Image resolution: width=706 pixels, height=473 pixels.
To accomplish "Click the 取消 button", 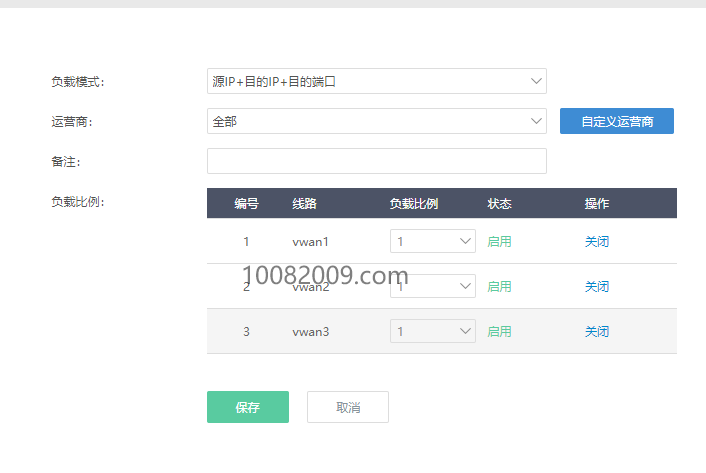I will tap(347, 407).
